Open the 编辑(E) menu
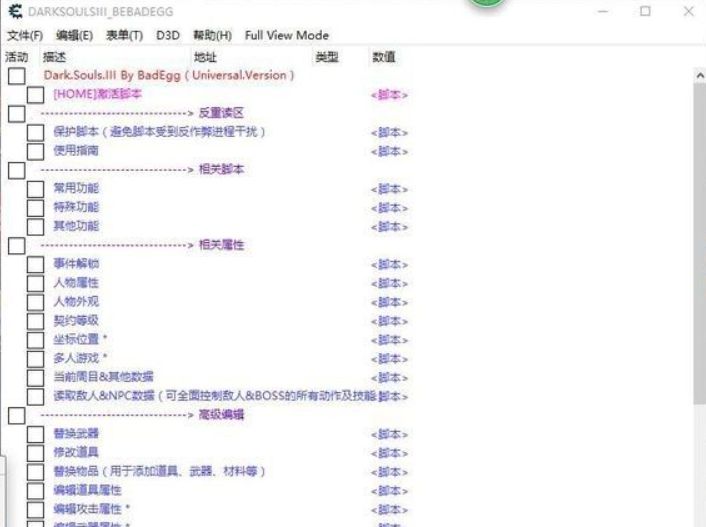The height and width of the screenshot is (527, 706). (74, 36)
